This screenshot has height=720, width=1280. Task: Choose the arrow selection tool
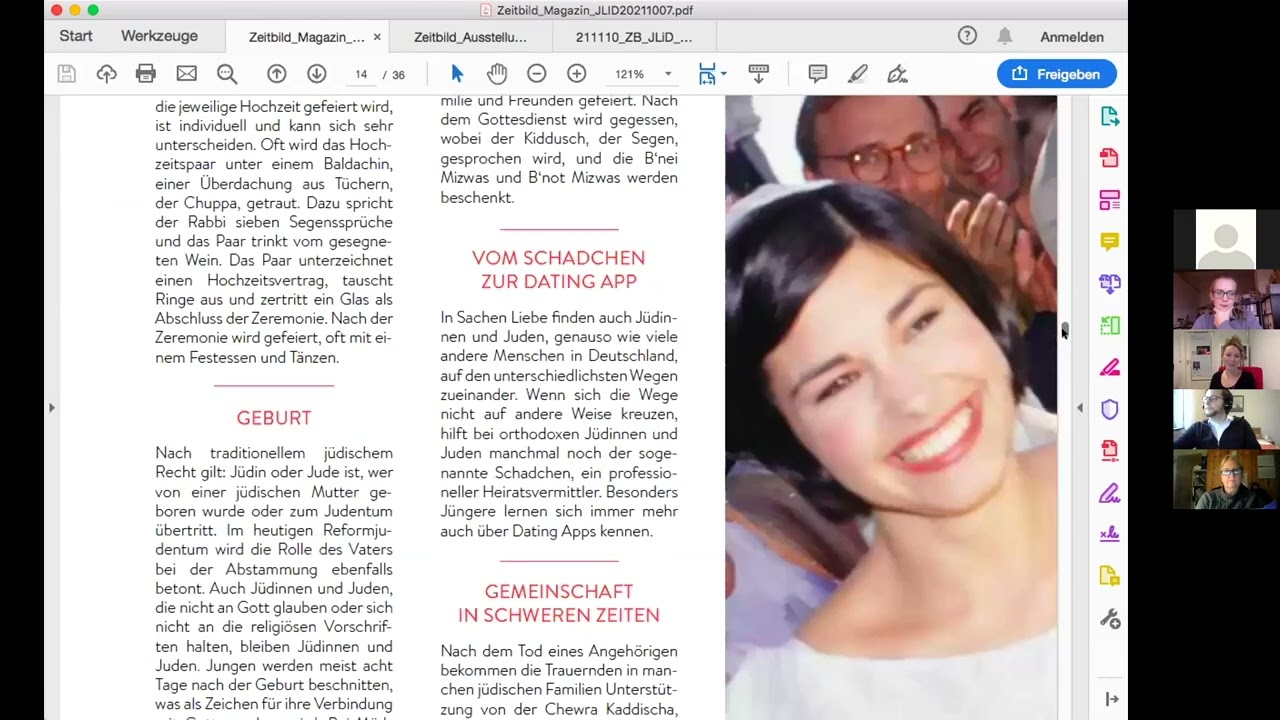(457, 74)
